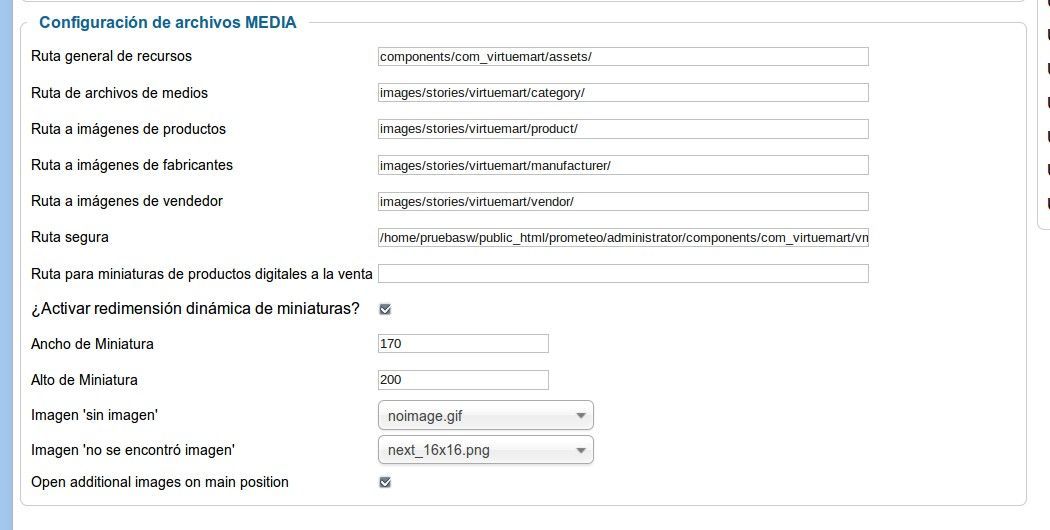Focus the vendor images path field
The width and height of the screenshot is (1050, 530).
coord(623,201)
